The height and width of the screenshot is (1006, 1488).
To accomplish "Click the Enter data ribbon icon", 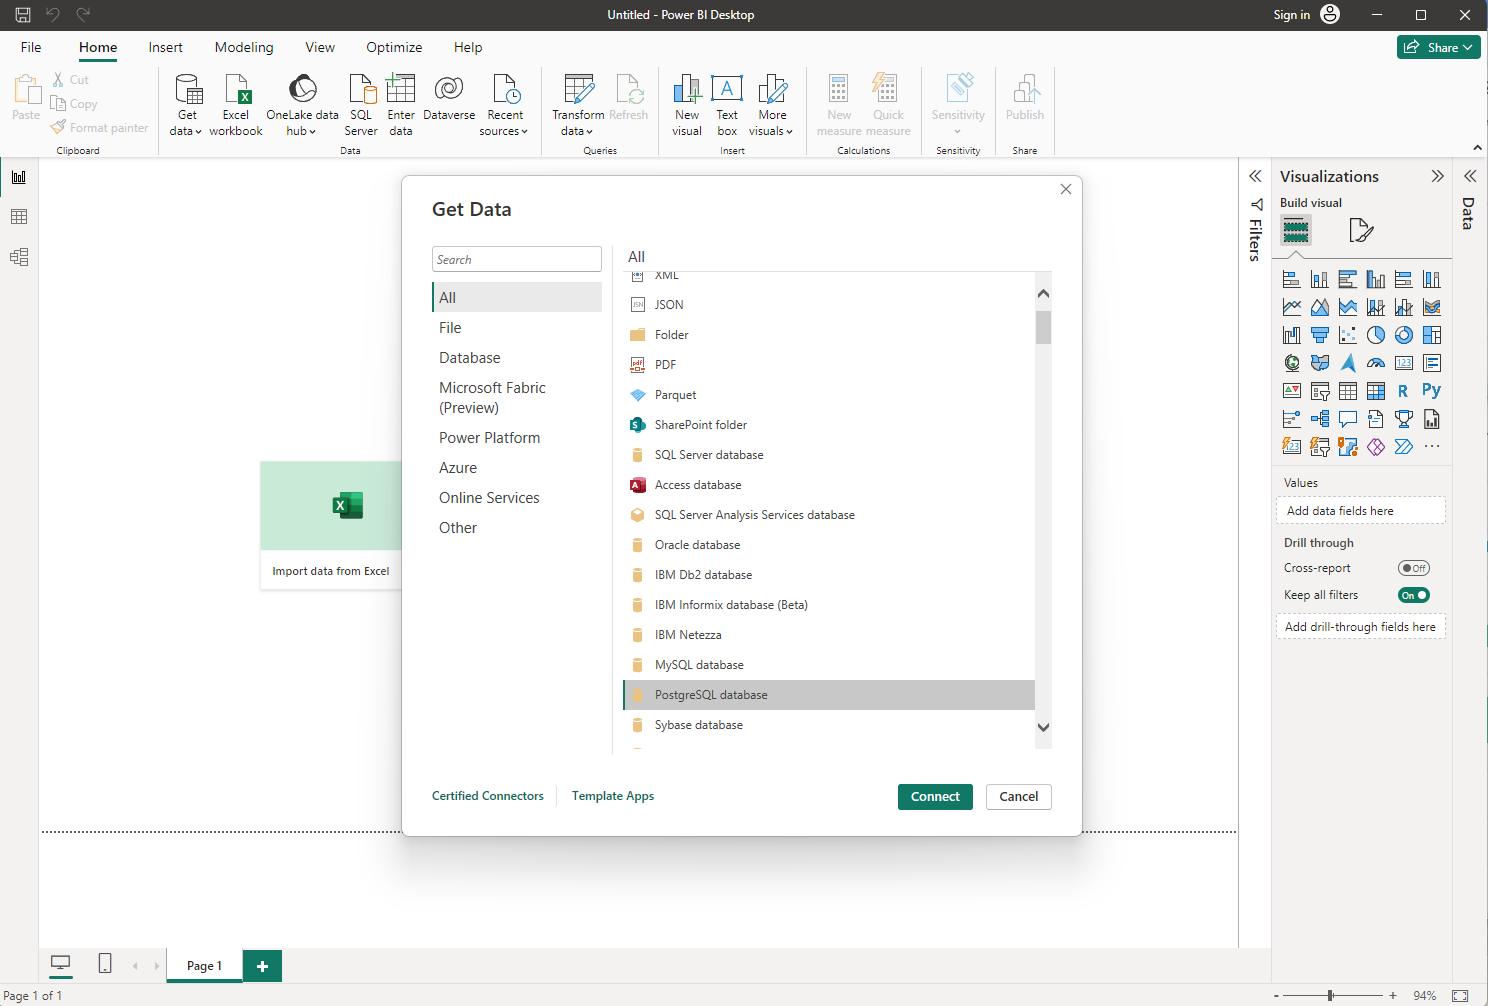I will coord(401,105).
